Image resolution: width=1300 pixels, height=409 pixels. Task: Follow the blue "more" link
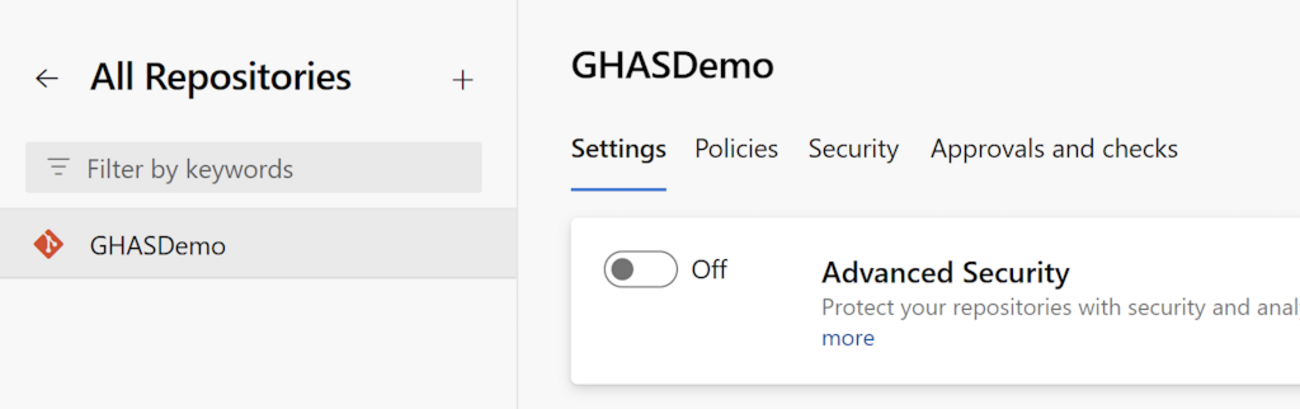(848, 338)
